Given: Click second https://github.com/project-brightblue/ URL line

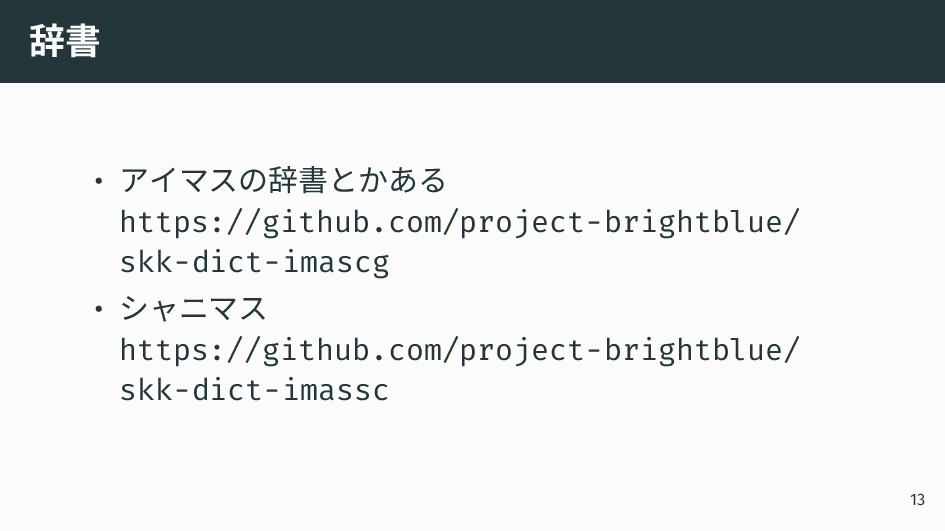Looking at the screenshot, I should click(x=459, y=350).
